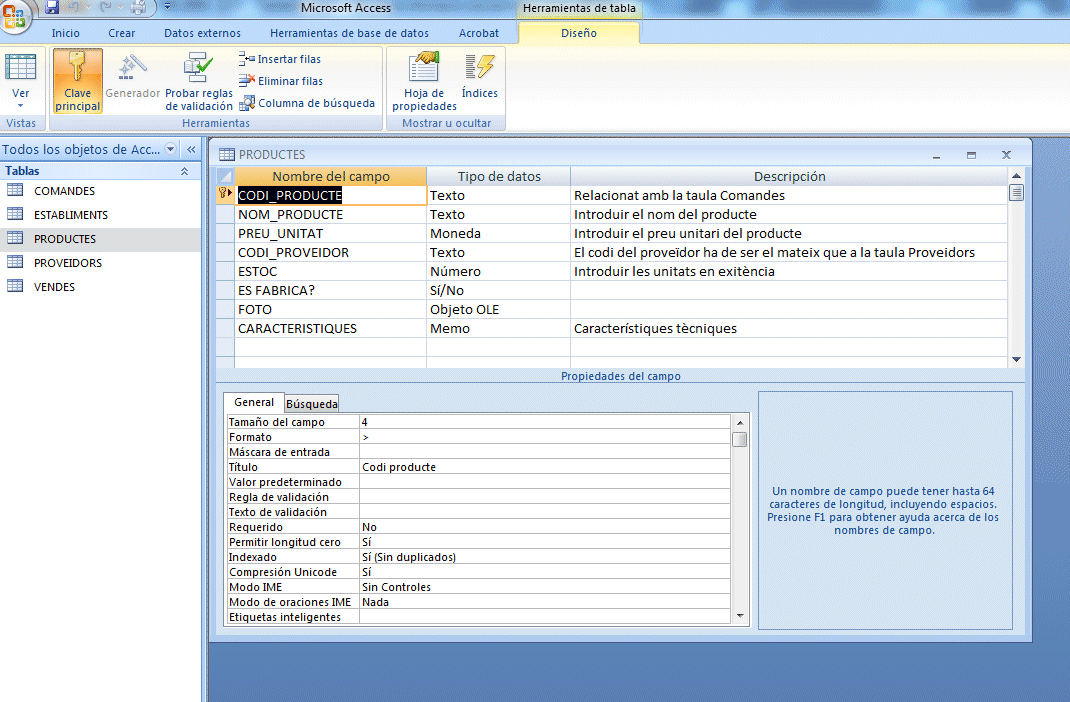Click the 'Memo' data type cell

(x=499, y=329)
